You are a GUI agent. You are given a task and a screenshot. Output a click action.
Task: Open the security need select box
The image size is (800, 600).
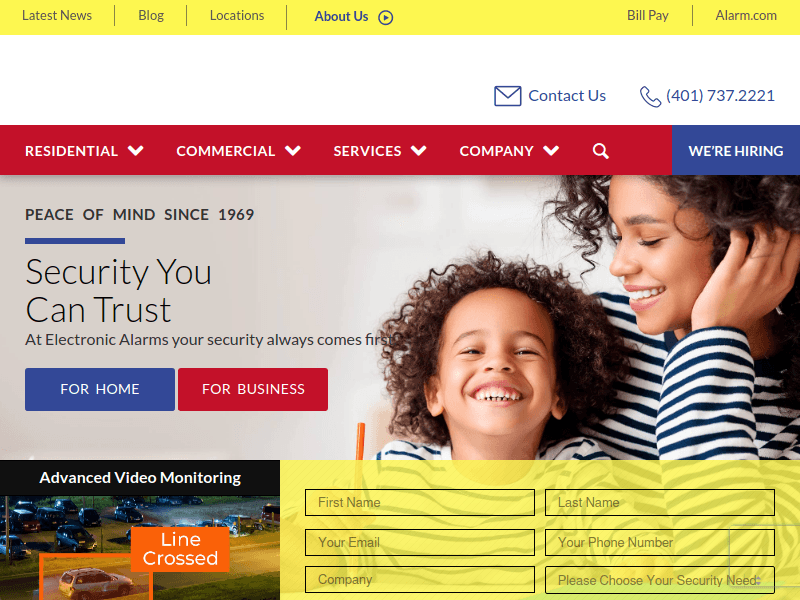point(660,580)
